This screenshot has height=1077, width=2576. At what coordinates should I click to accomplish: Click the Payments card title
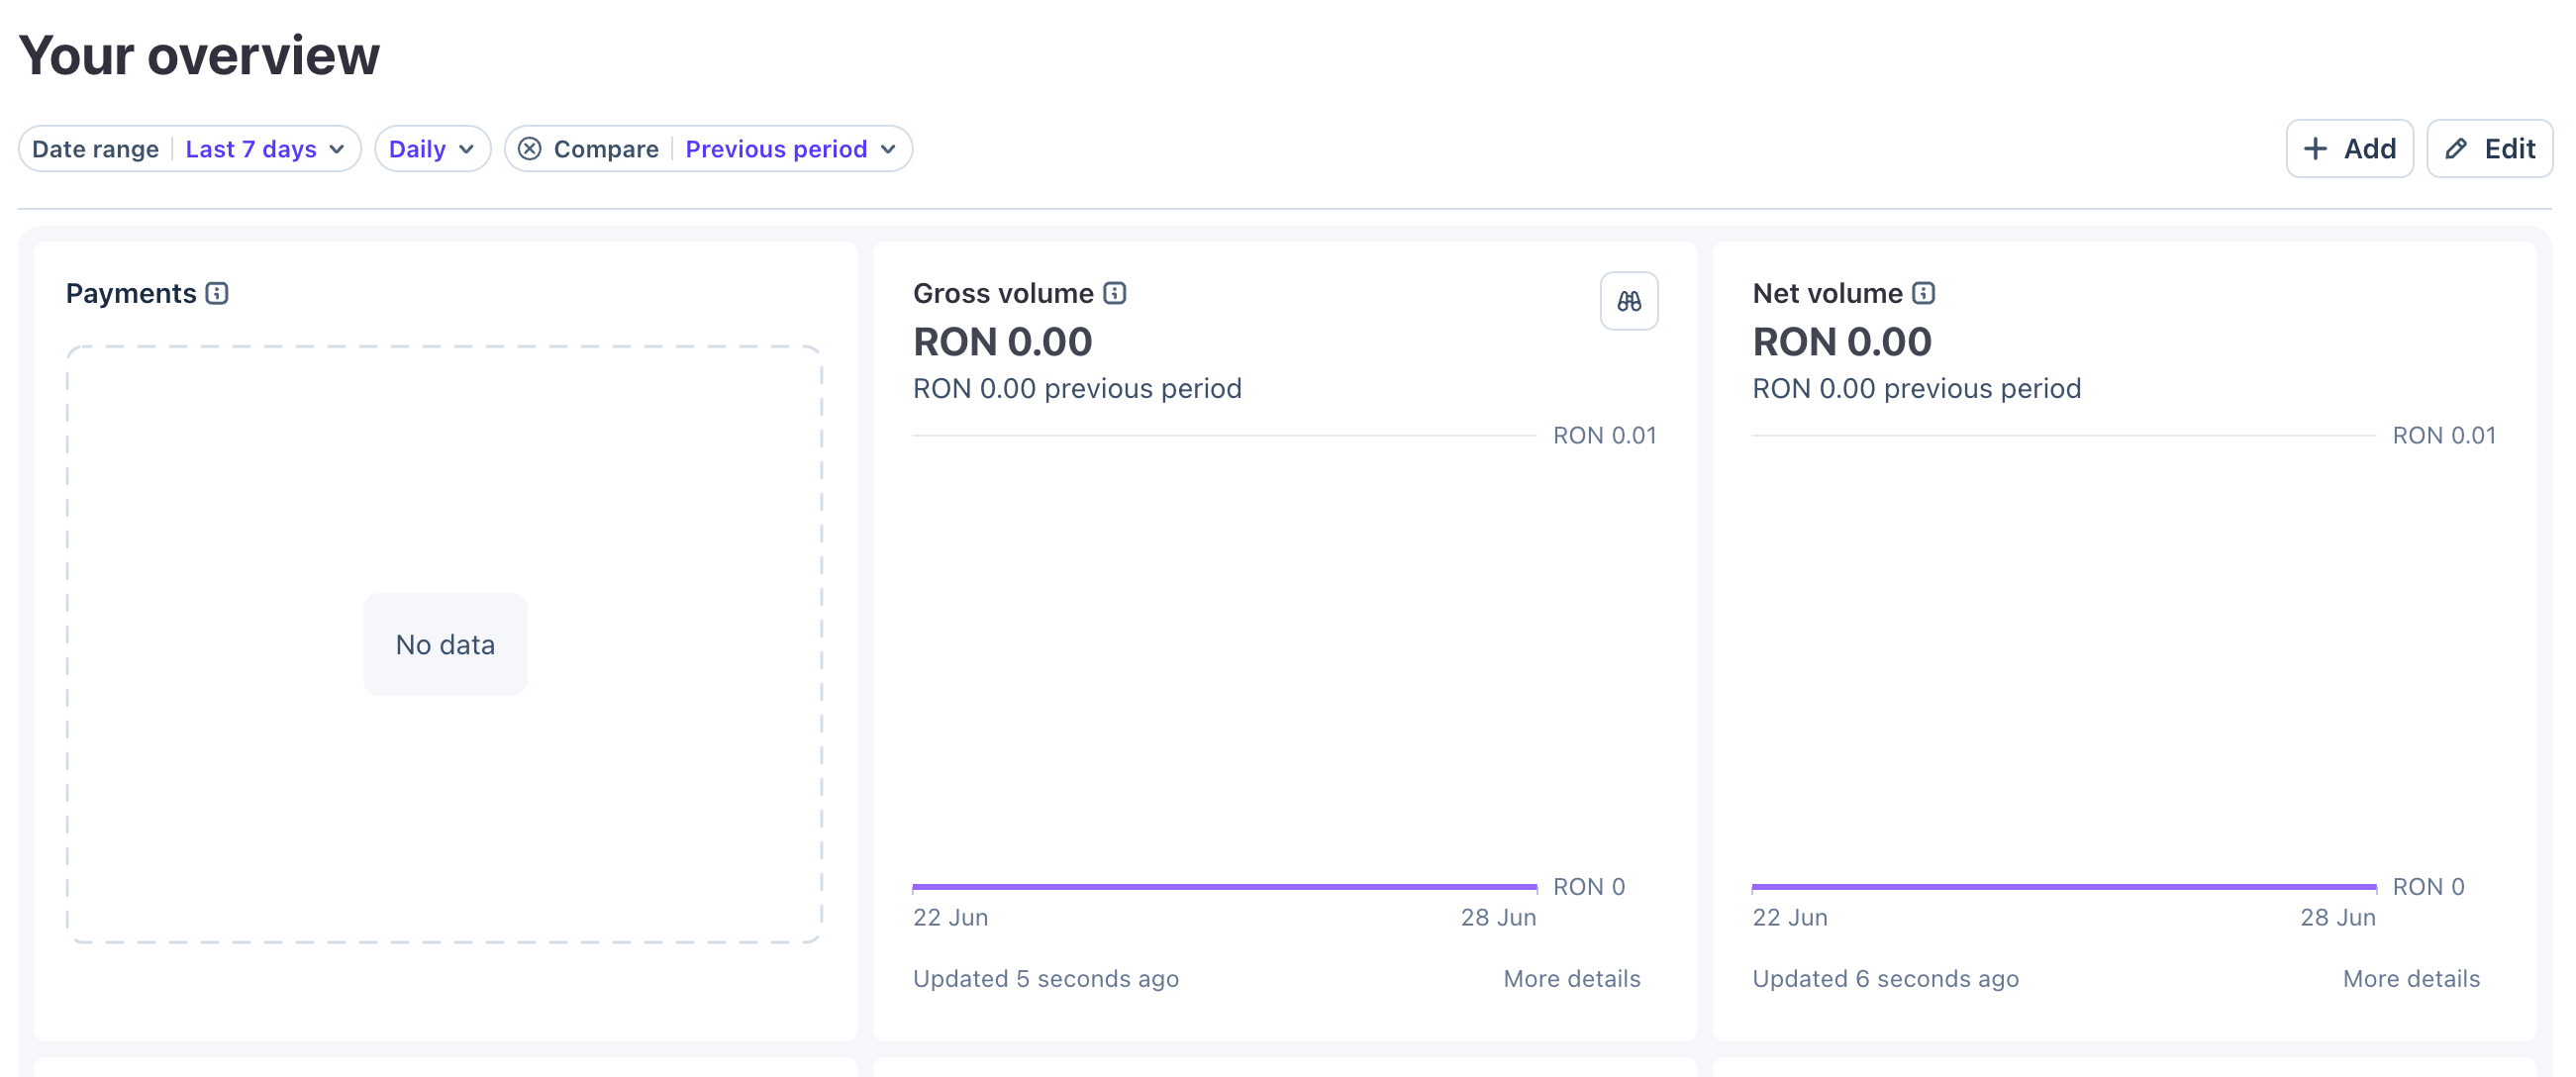[x=131, y=293]
